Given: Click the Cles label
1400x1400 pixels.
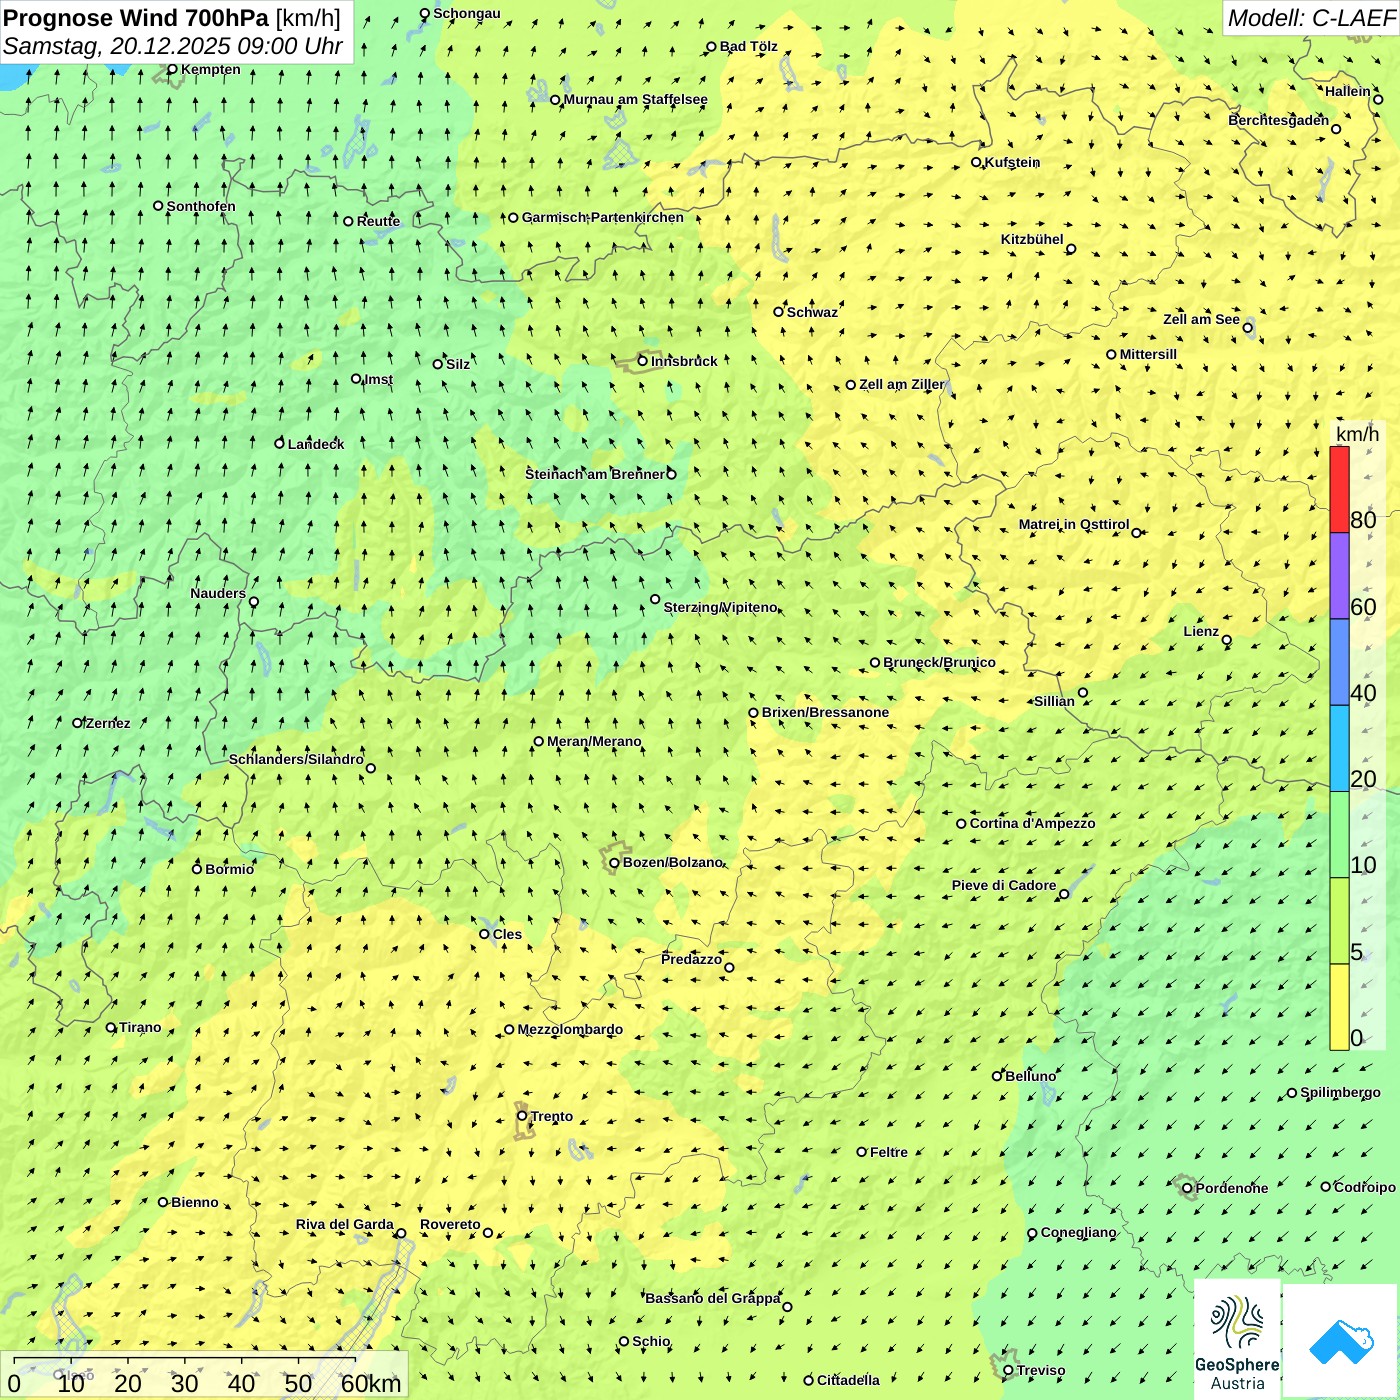Looking at the screenshot, I should [x=507, y=934].
